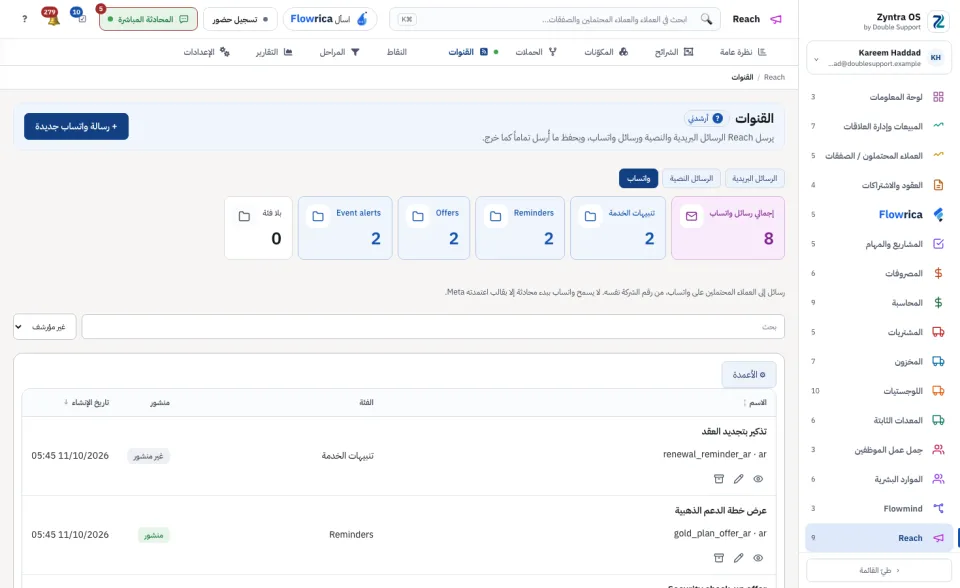Click the Reach breadcrumb link
Viewport: 960px width, 588px height.
tap(774, 77)
